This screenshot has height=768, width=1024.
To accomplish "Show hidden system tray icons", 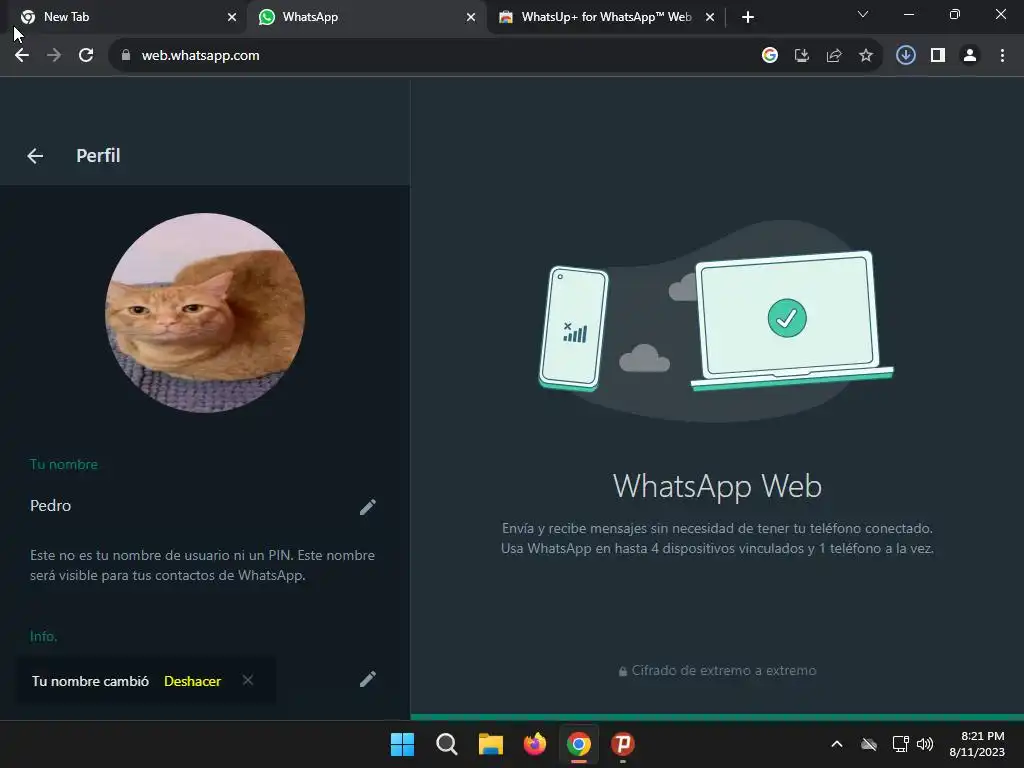I will [x=837, y=744].
